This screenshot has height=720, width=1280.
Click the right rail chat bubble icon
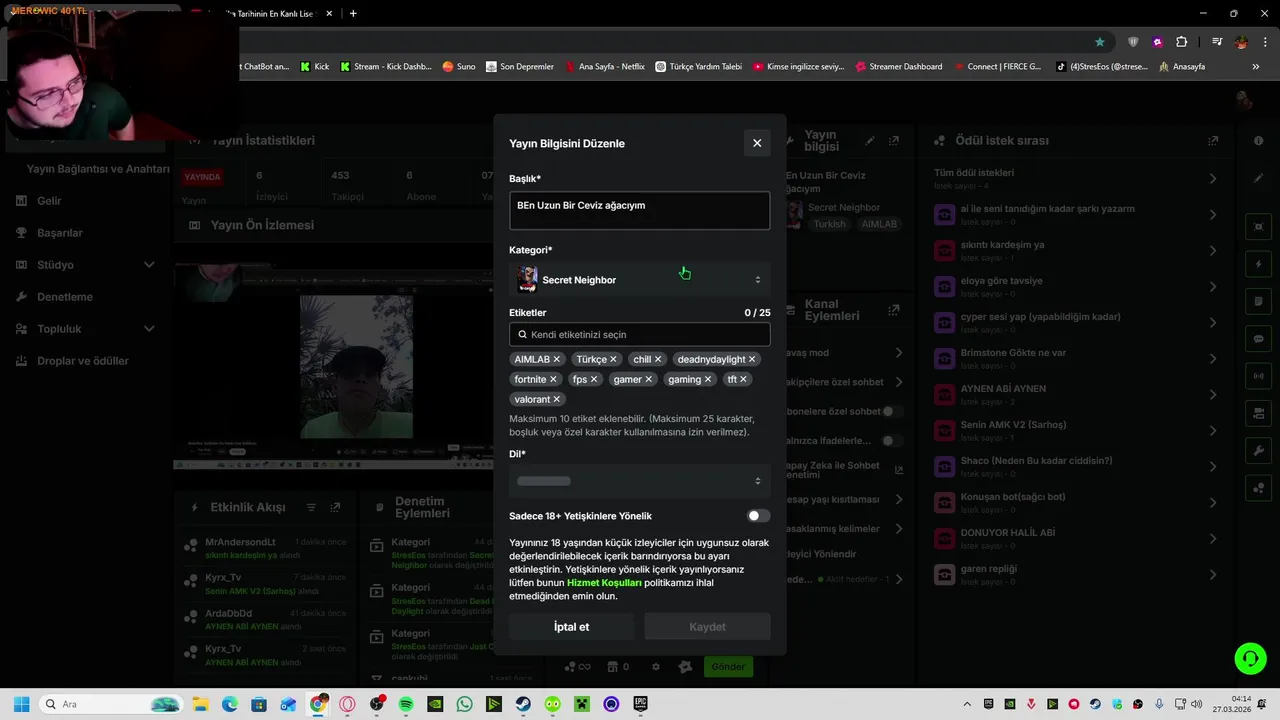pyautogui.click(x=1259, y=339)
